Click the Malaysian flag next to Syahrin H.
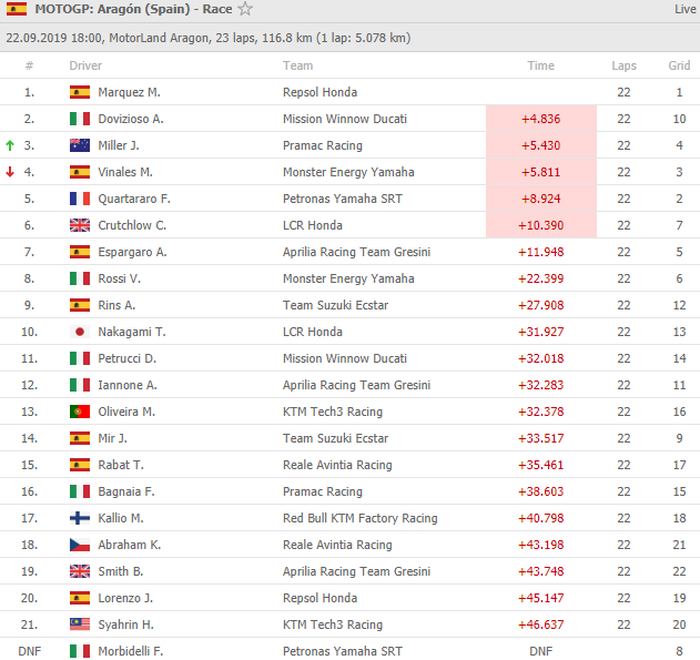Screen dimensions: 700x660 point(80,625)
